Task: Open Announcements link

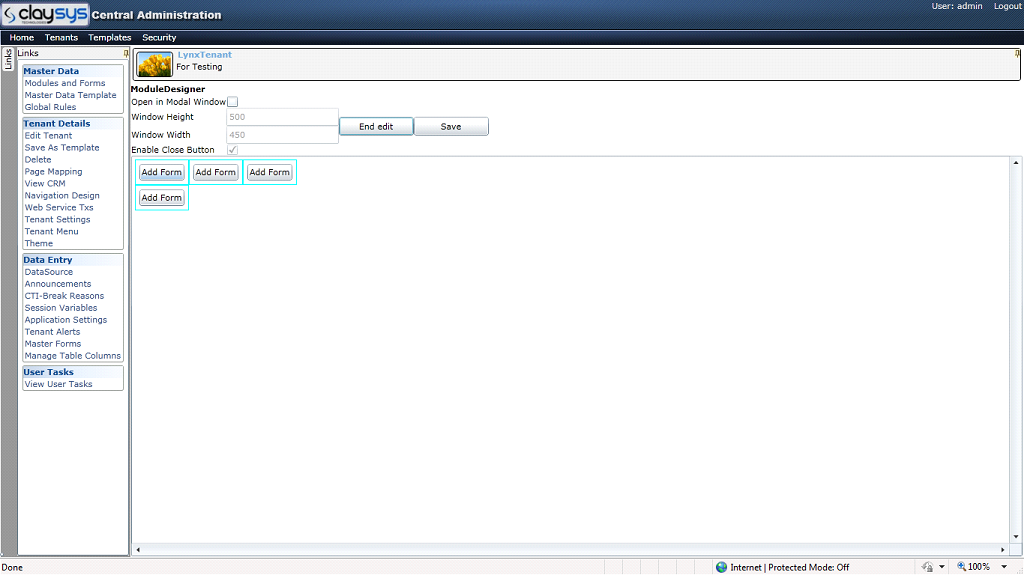Action: [x=58, y=284]
